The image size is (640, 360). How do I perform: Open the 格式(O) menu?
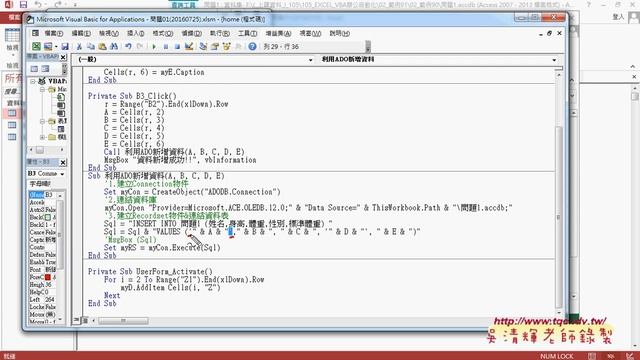point(162,33)
